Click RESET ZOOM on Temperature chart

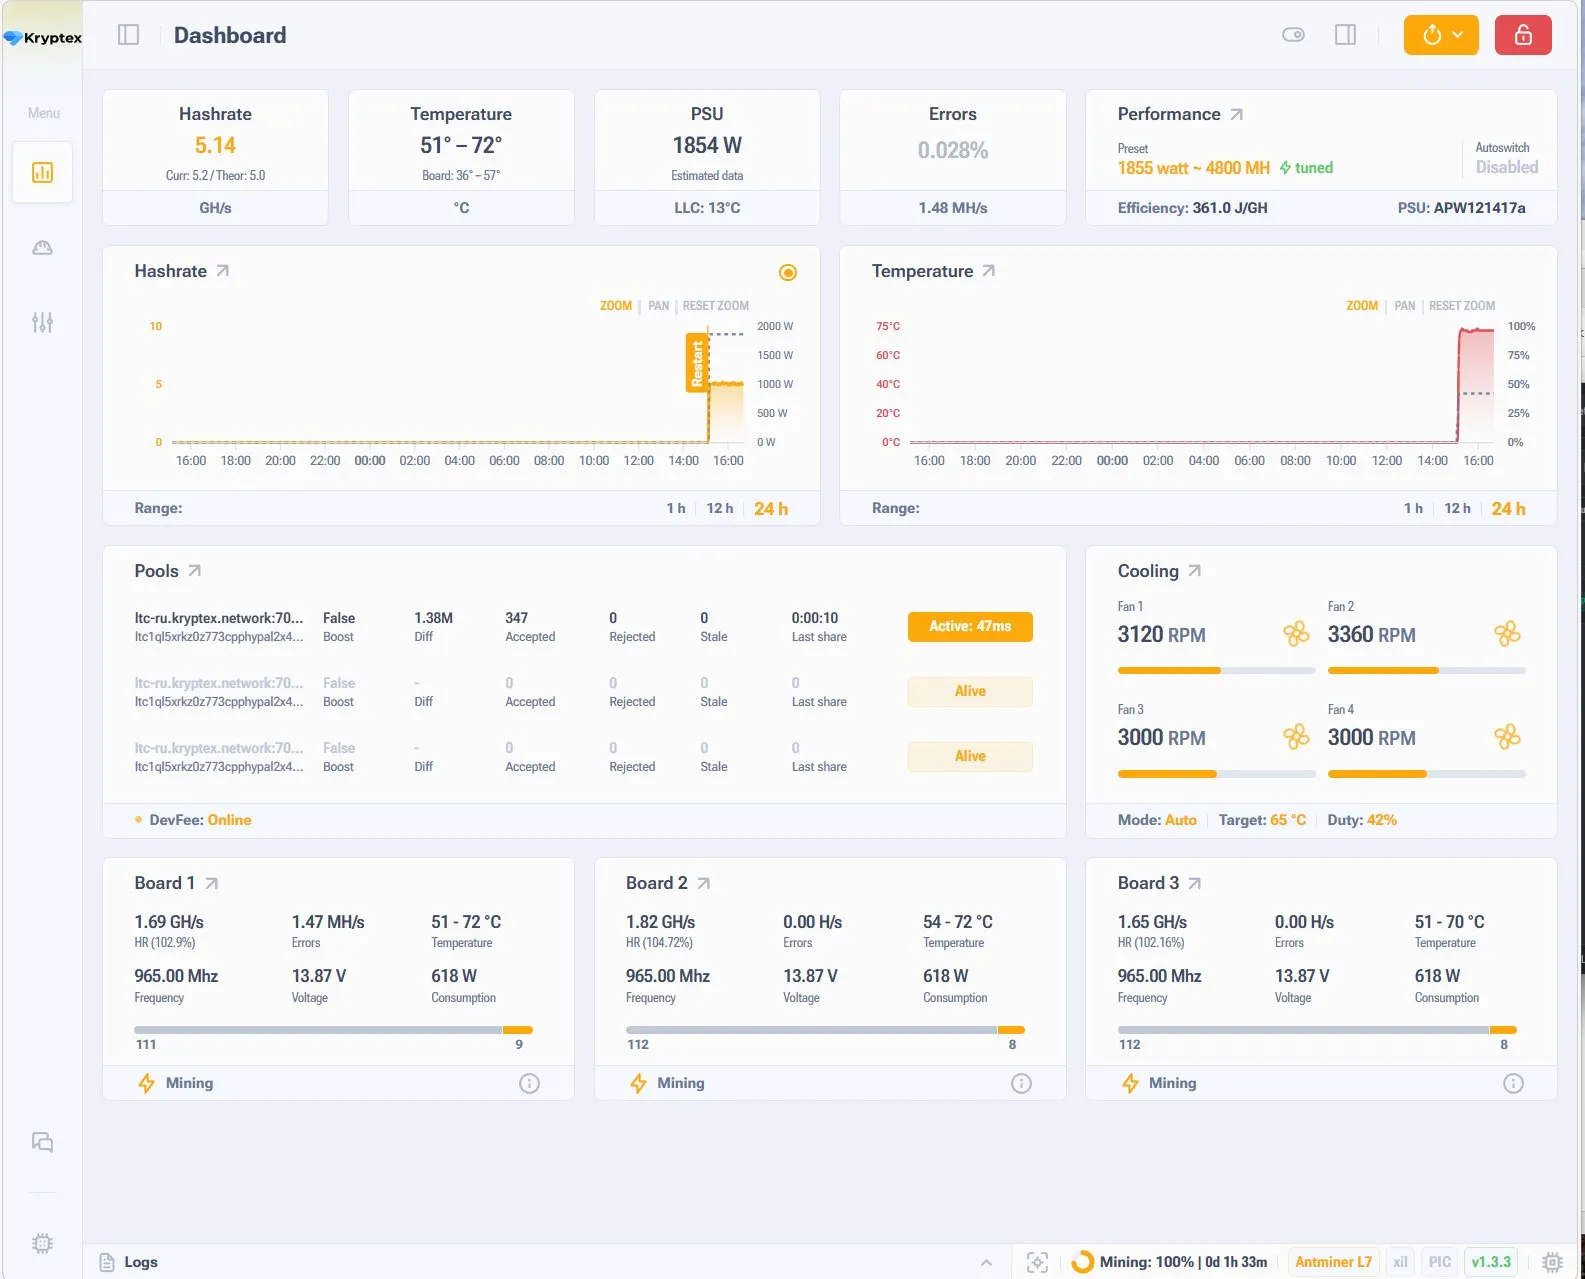pos(1462,306)
